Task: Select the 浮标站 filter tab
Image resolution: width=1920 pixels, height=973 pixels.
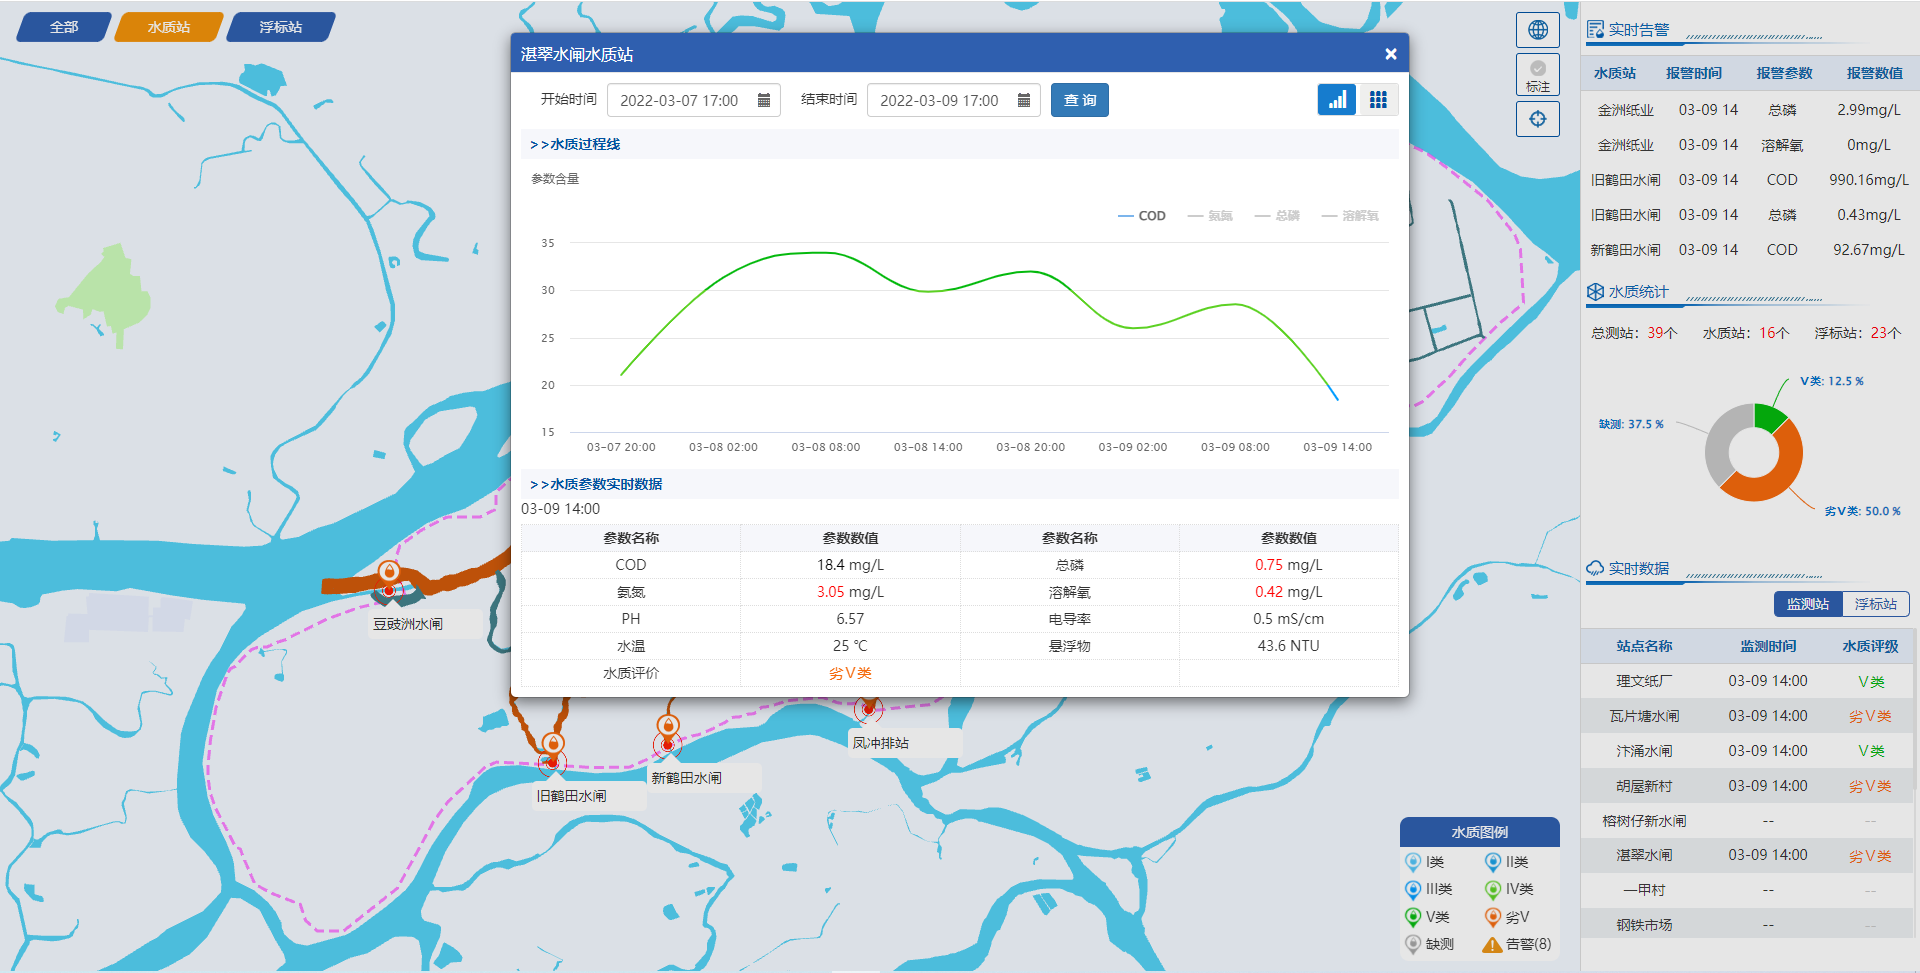Action: tap(281, 27)
